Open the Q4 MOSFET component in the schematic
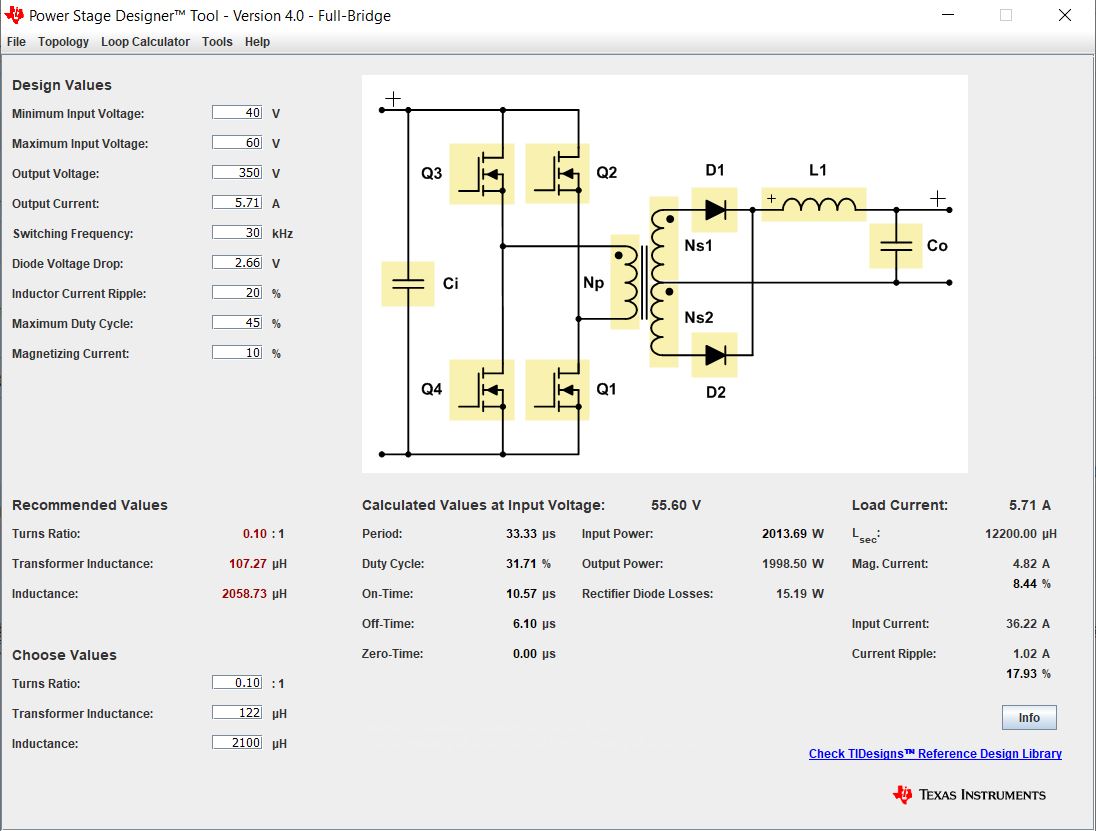This screenshot has height=831, width=1096. pos(481,390)
